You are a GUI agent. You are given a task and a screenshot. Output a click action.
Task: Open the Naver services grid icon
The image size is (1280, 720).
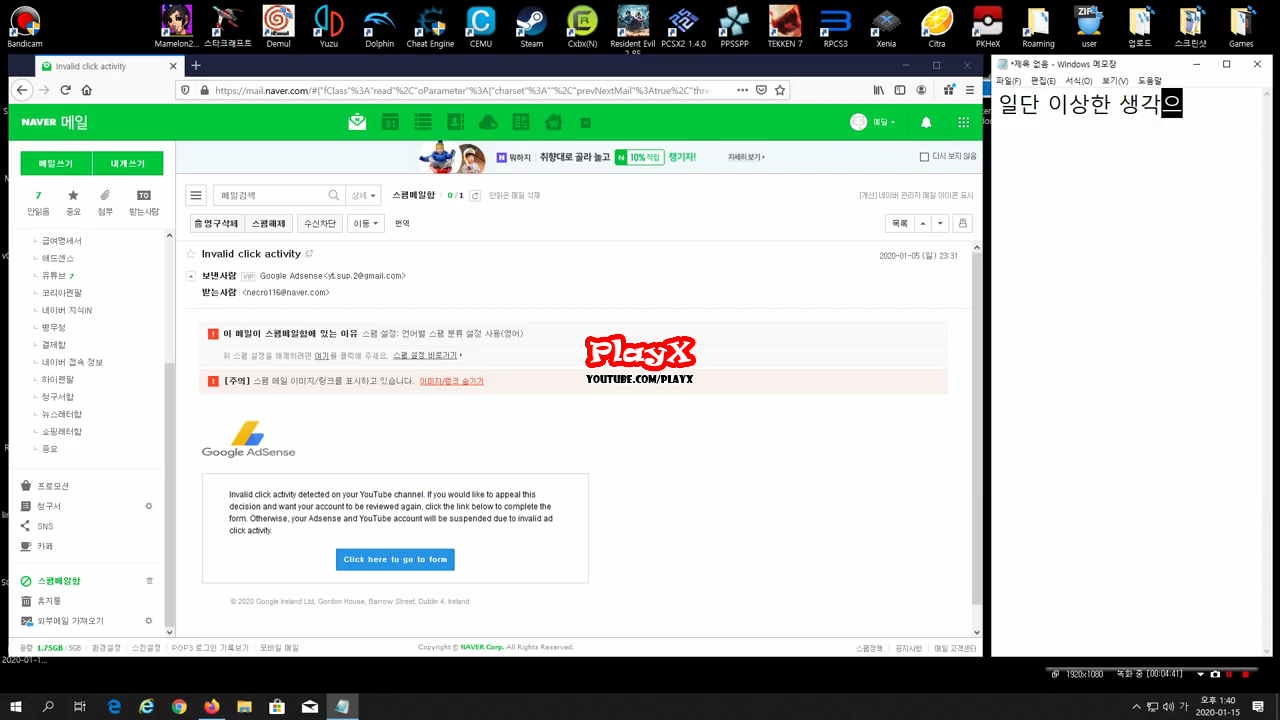coord(963,122)
